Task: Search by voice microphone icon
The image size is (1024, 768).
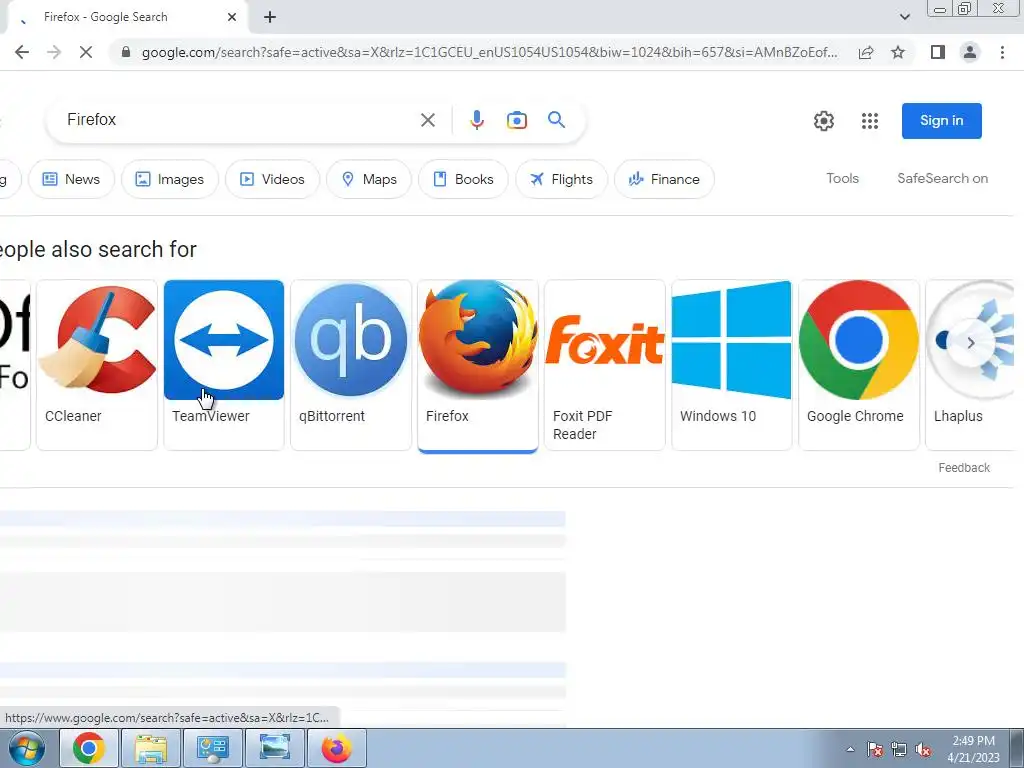Action: (x=477, y=120)
